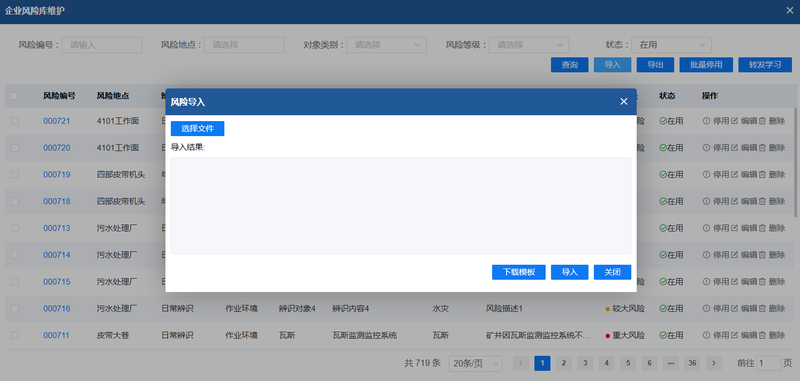Screen dimensions: 800x381
Task: Click 在用 status icon in row 000711
Action: pyautogui.click(x=663, y=335)
